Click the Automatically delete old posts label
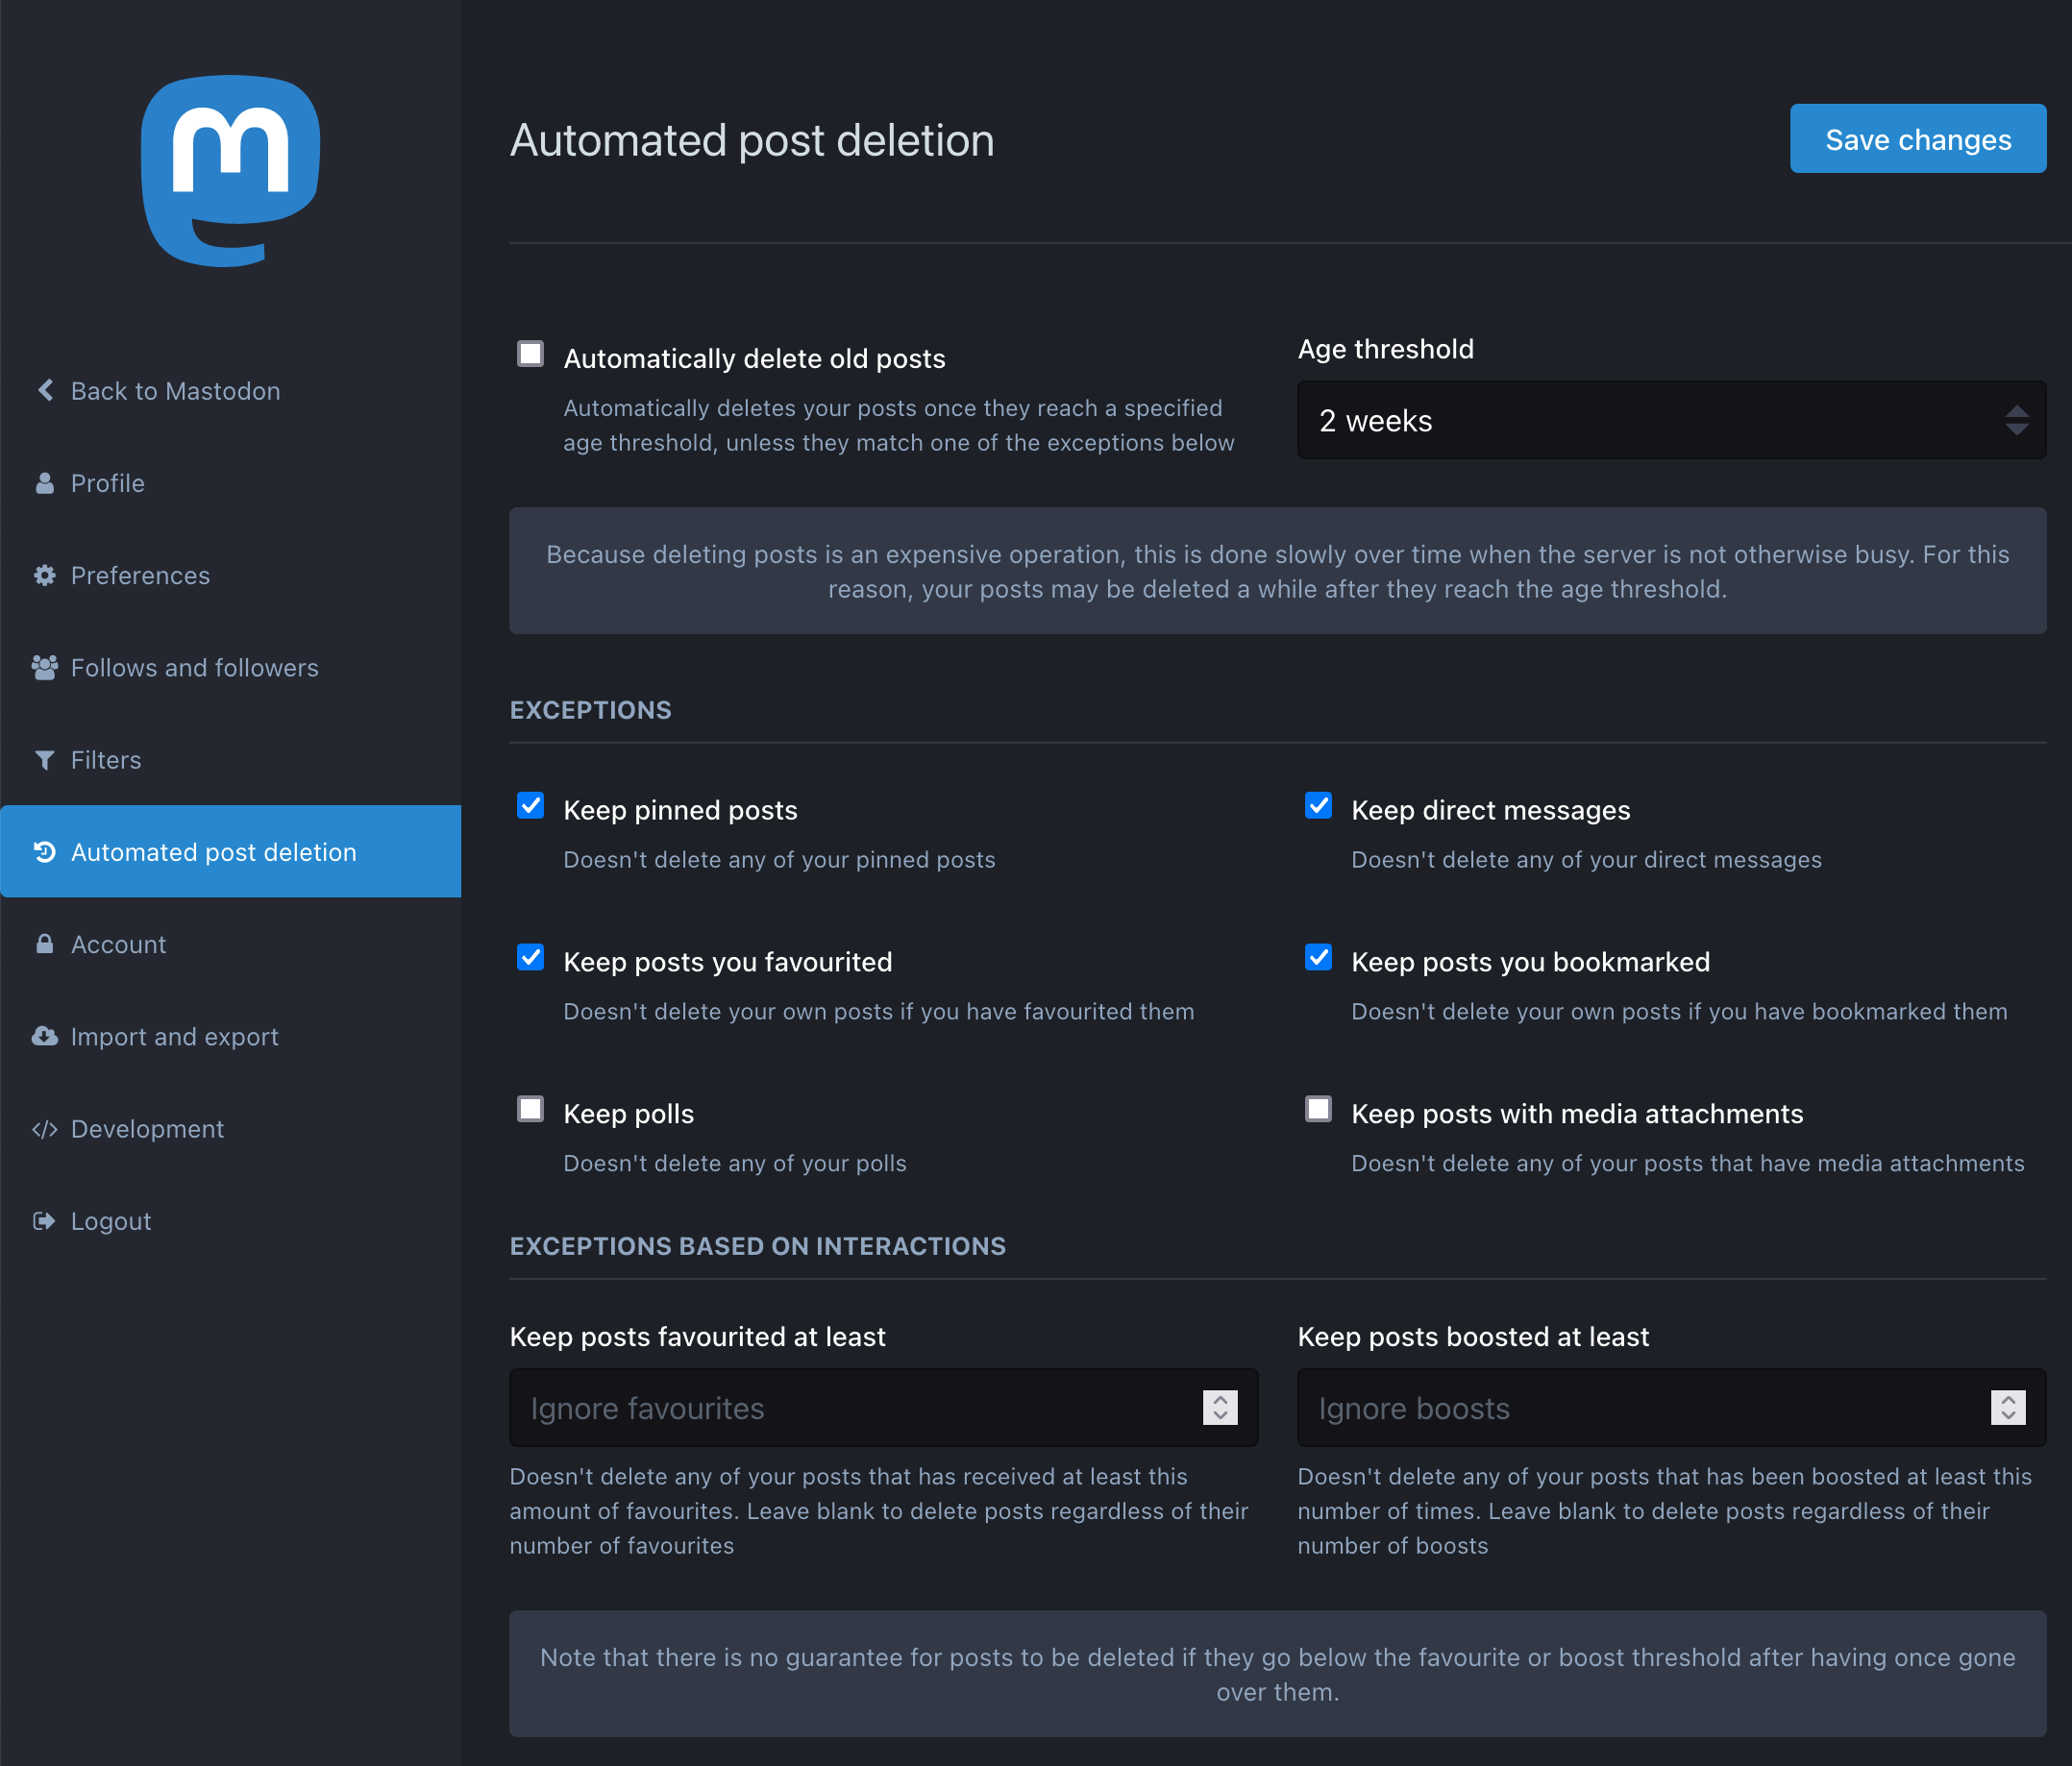The image size is (2072, 1766). 754,358
